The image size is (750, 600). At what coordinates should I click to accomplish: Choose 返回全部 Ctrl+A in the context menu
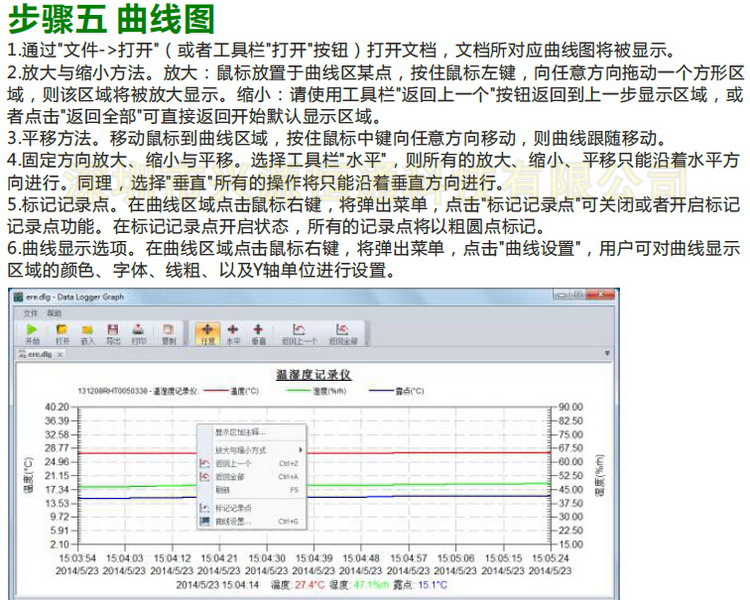tap(252, 477)
